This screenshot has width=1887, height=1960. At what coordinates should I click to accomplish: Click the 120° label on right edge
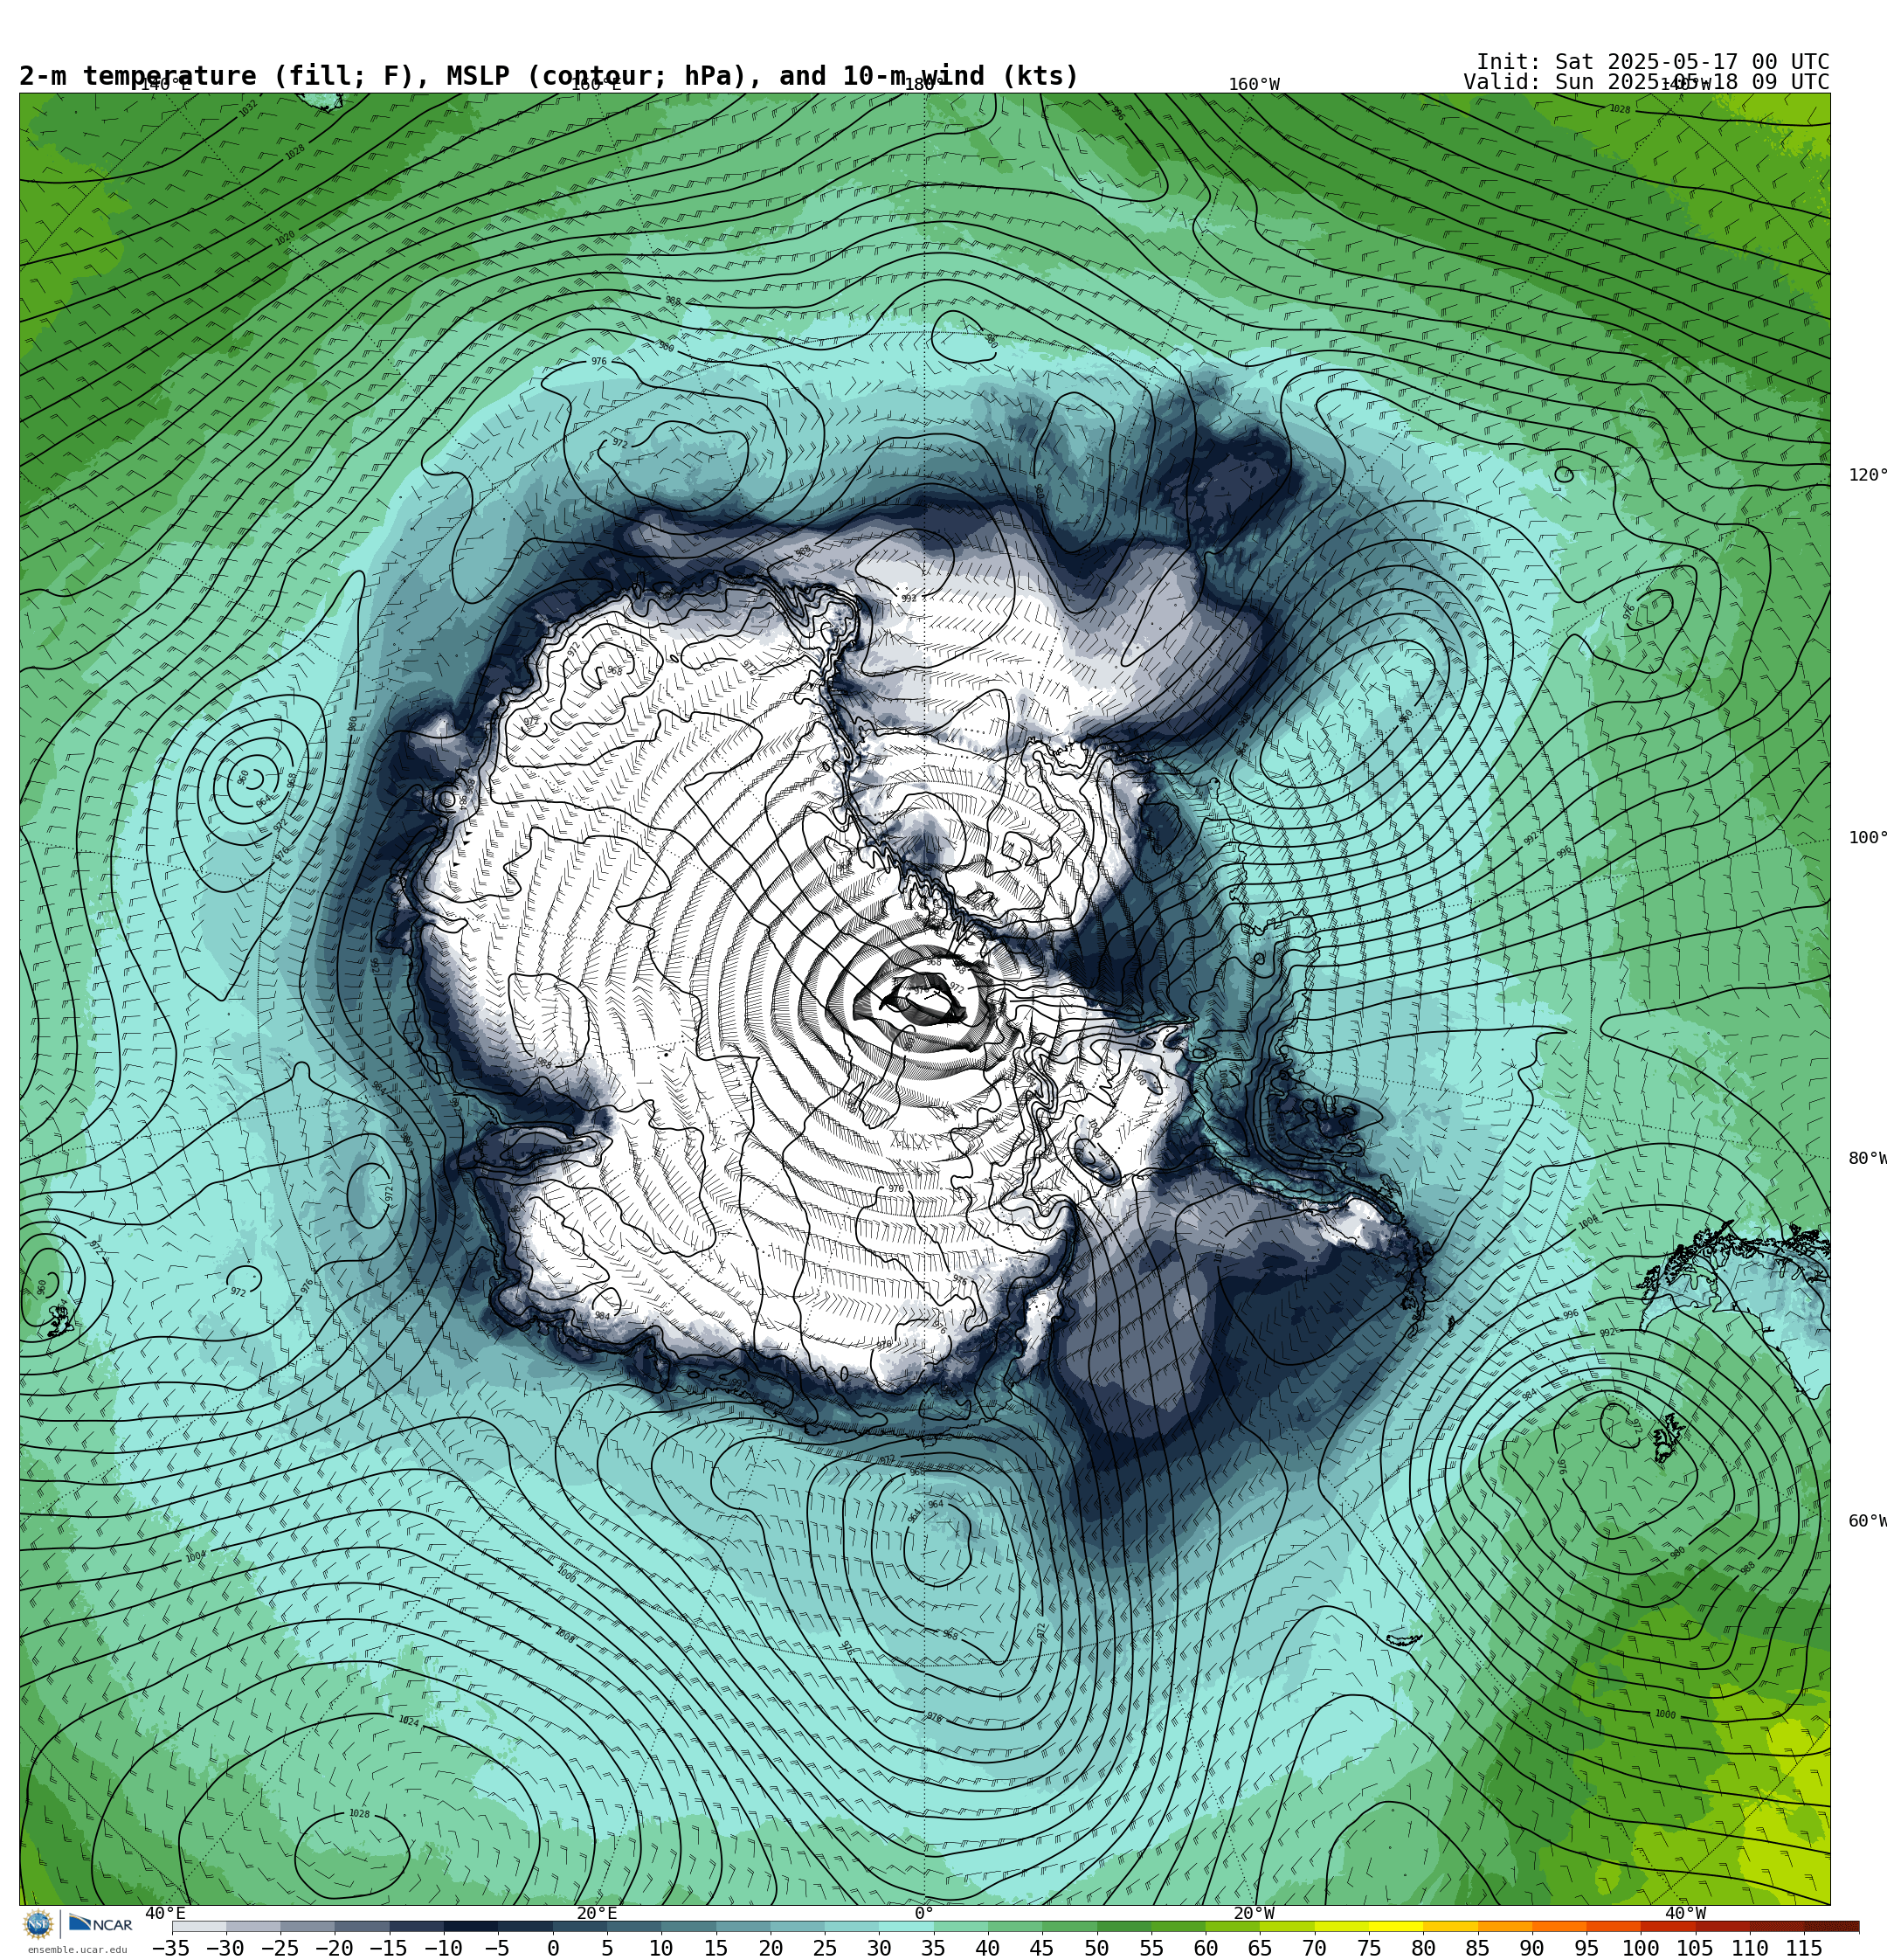pyautogui.click(x=1867, y=475)
